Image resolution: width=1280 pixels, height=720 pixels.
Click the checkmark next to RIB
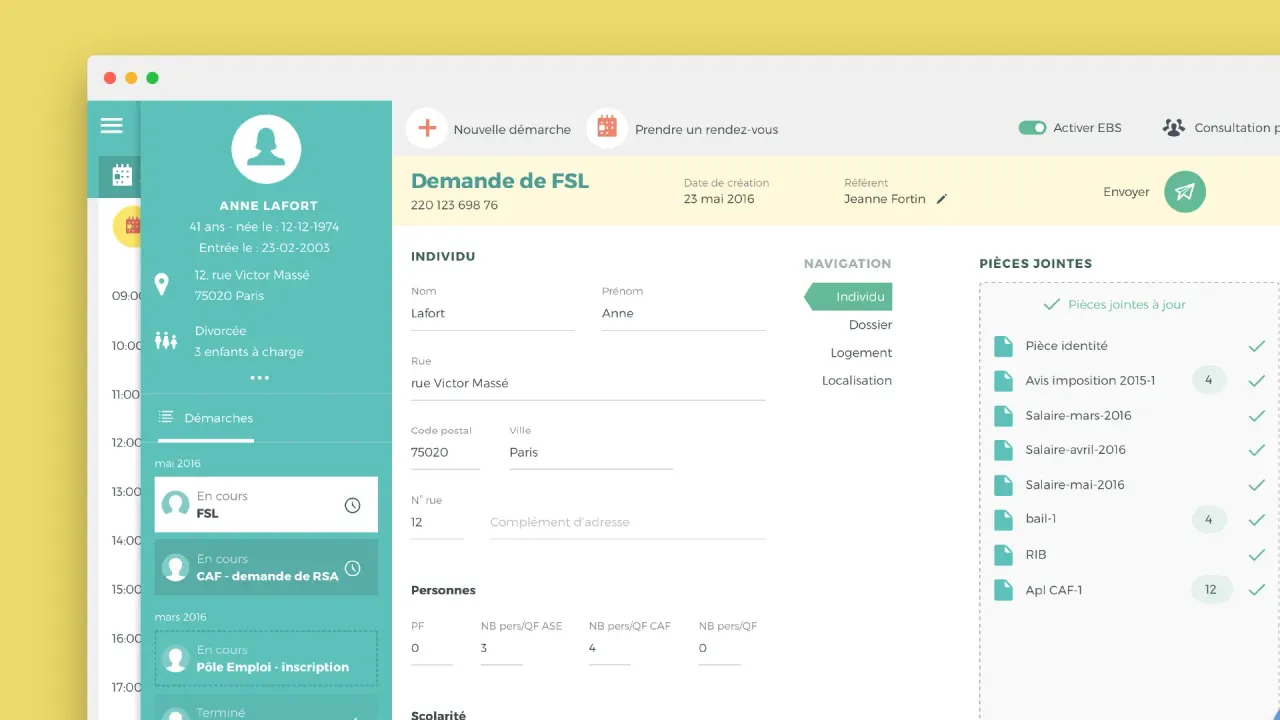1257,555
